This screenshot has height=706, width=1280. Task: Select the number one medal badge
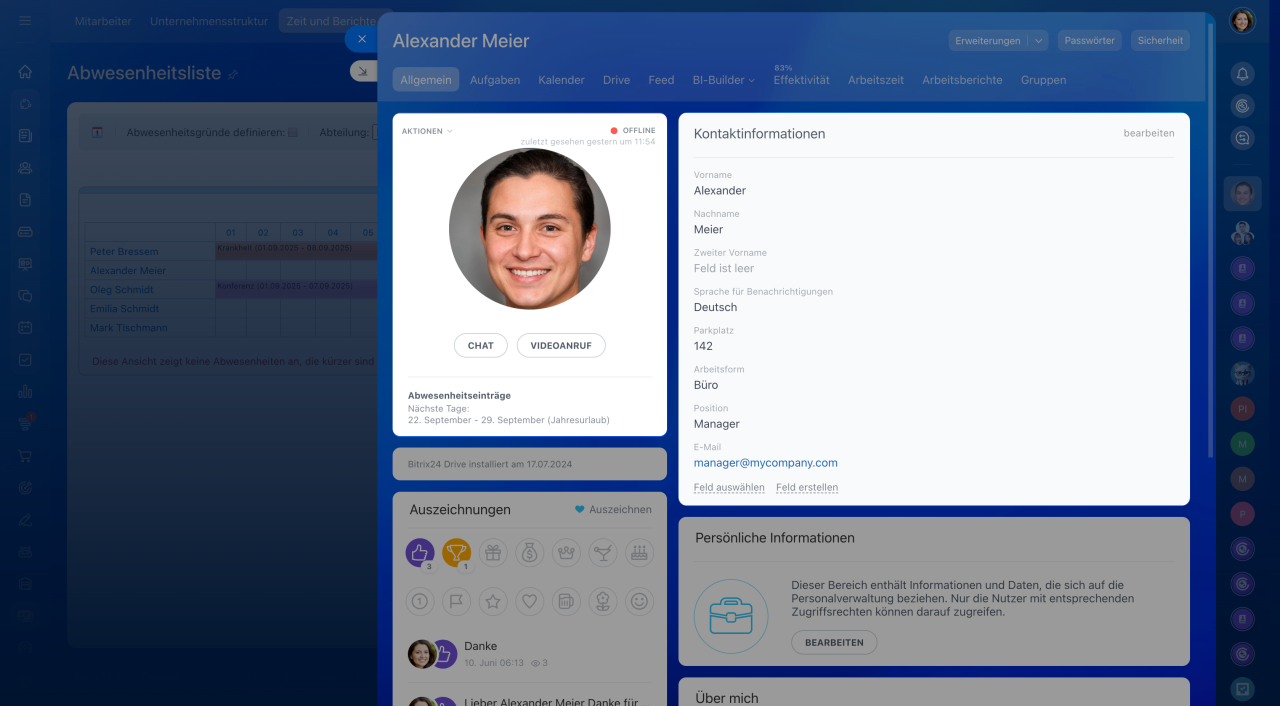point(420,601)
